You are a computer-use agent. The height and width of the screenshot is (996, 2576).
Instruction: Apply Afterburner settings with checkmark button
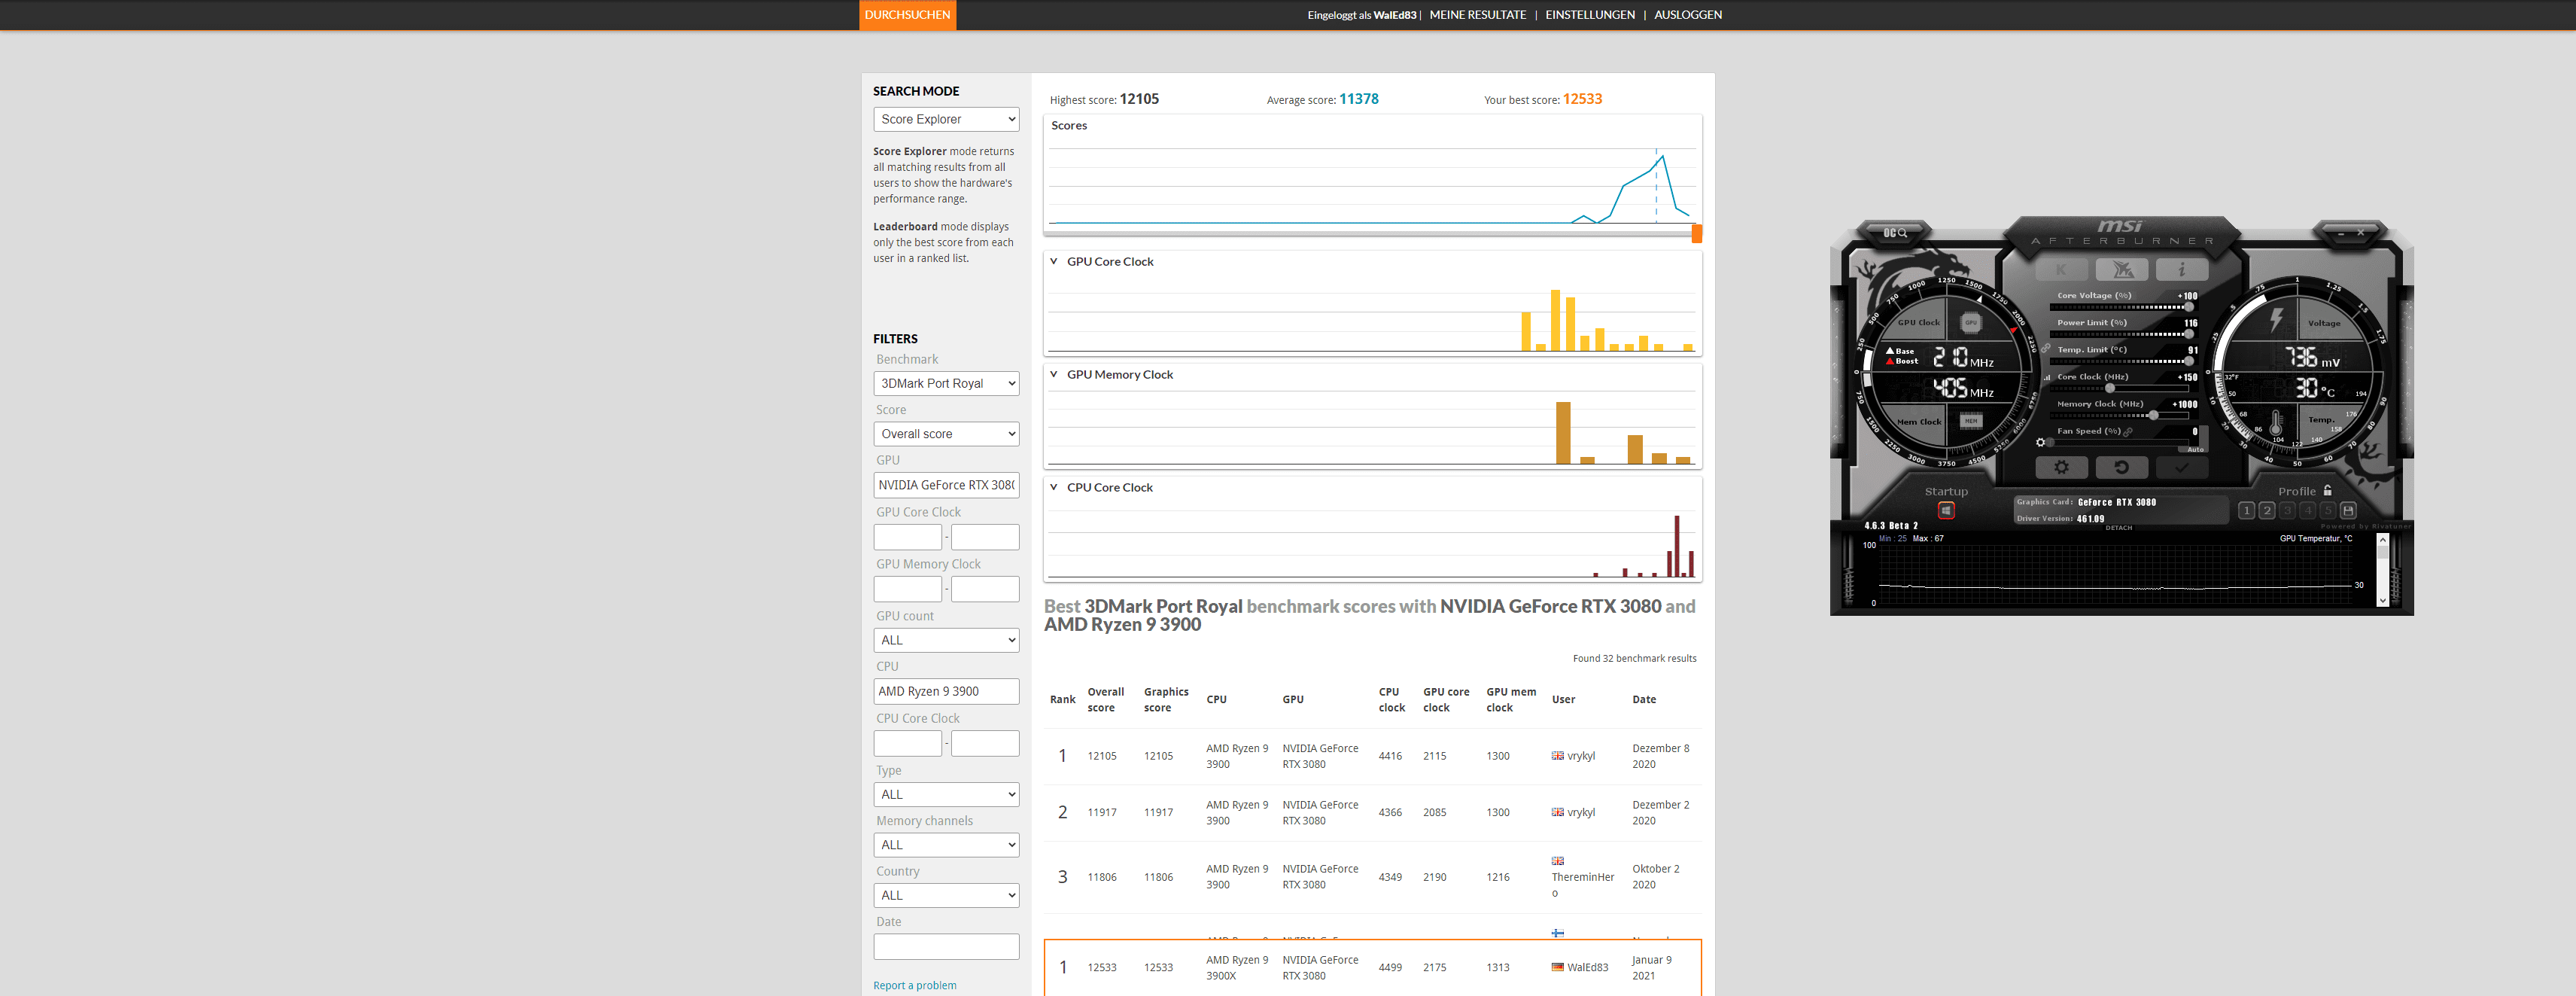[2181, 467]
